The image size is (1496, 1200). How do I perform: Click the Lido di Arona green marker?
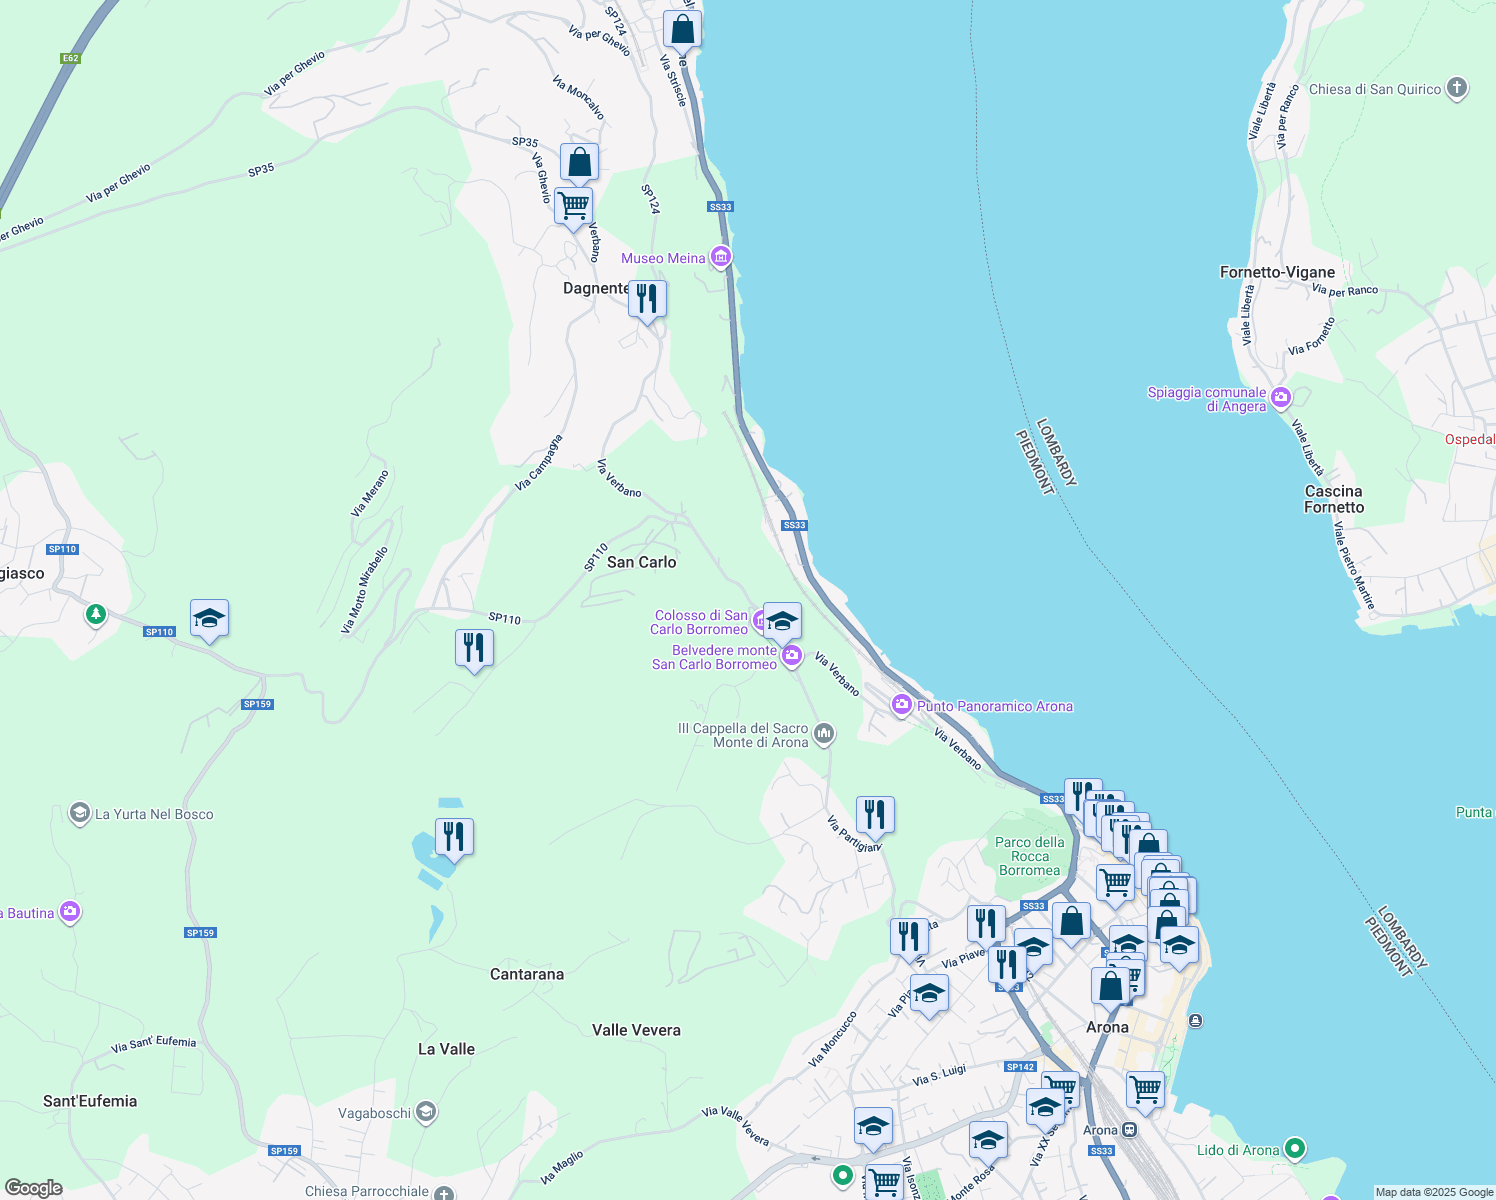point(1295,1149)
